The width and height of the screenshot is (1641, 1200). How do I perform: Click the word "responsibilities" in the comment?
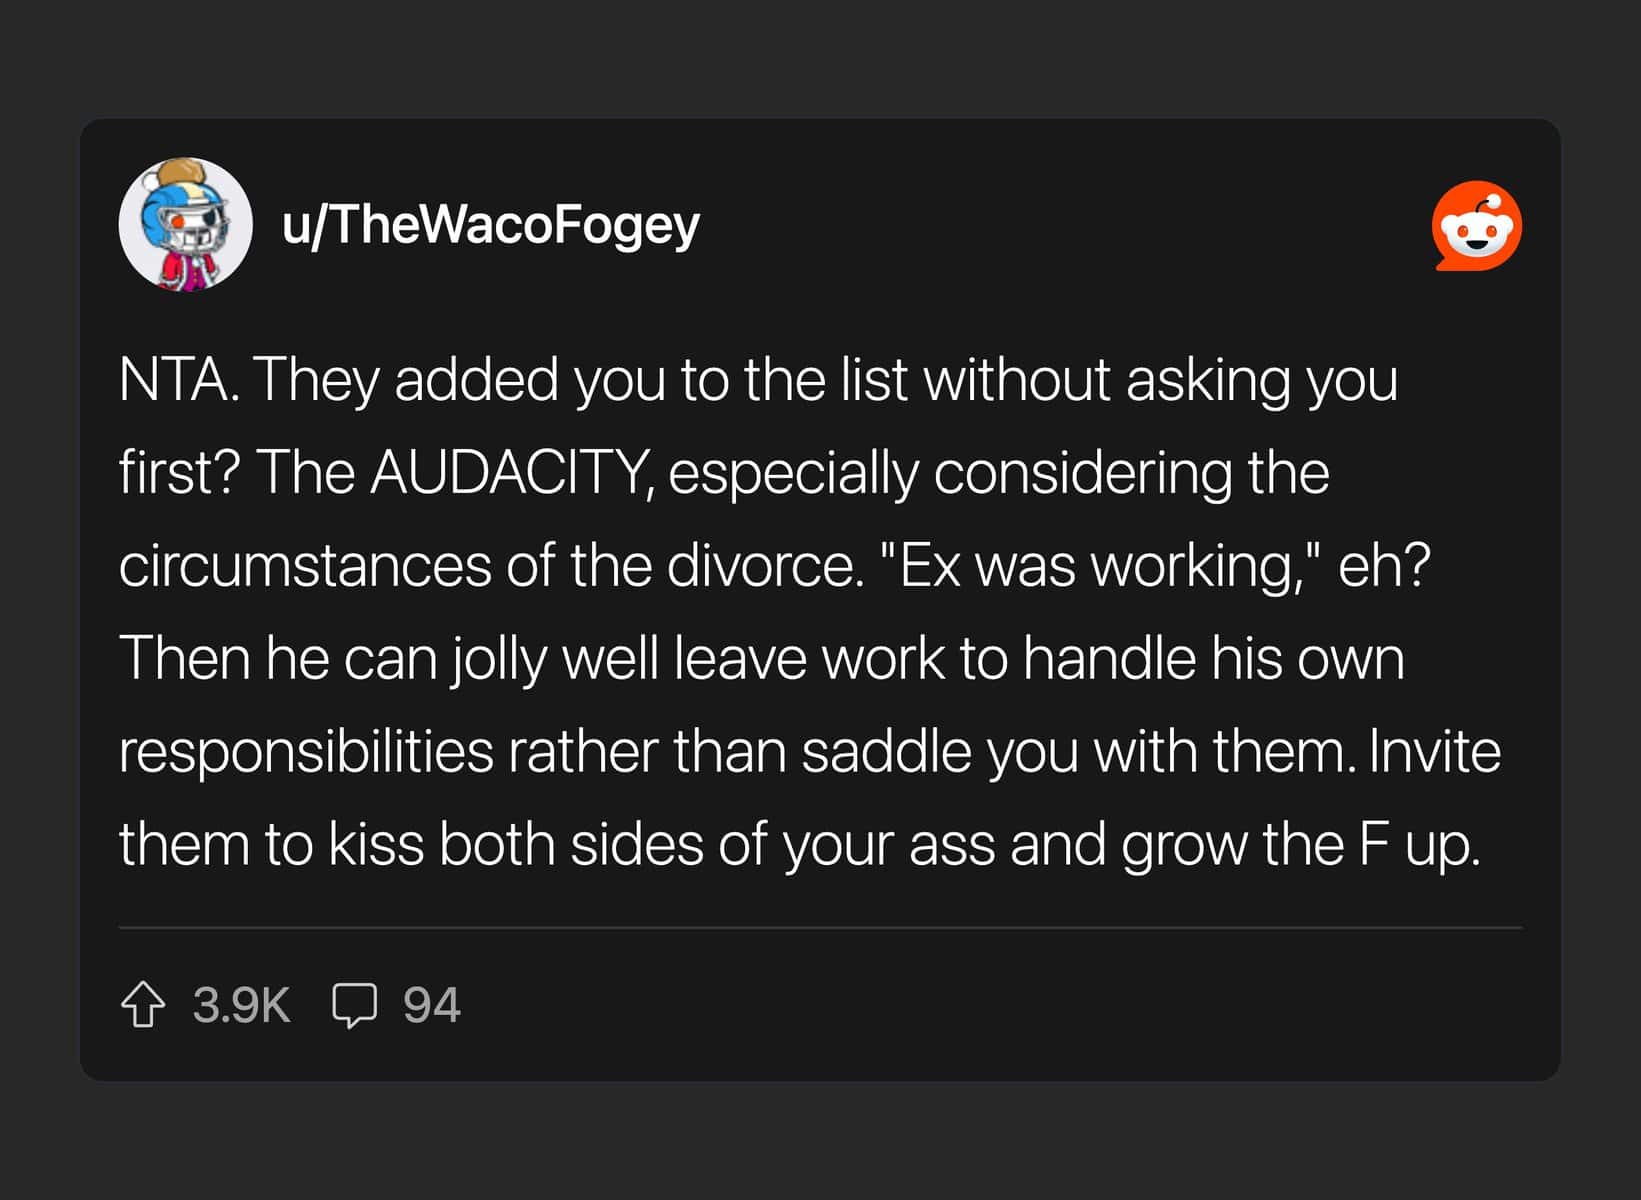pos(306,752)
